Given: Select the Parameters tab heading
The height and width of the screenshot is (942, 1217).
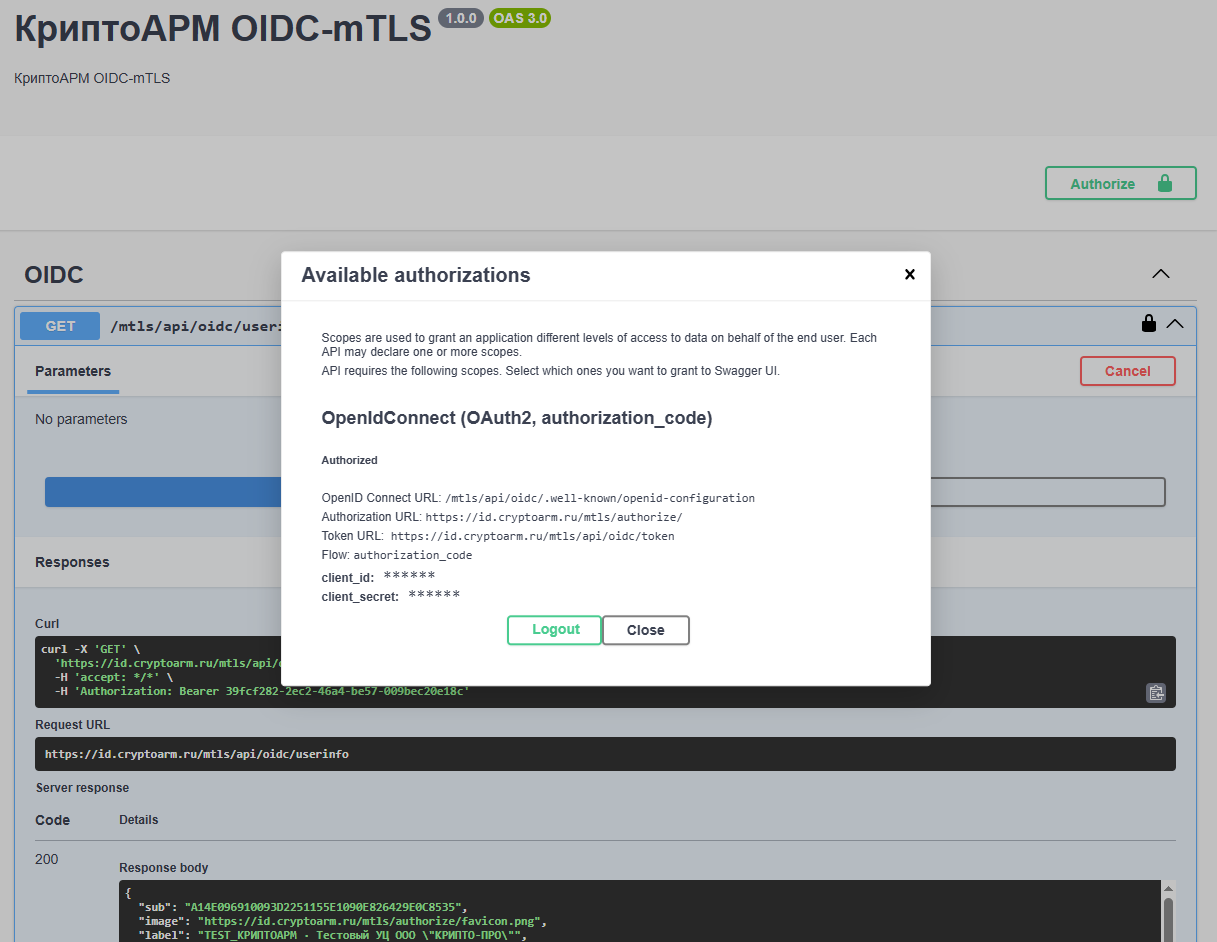Looking at the screenshot, I should (x=73, y=371).
